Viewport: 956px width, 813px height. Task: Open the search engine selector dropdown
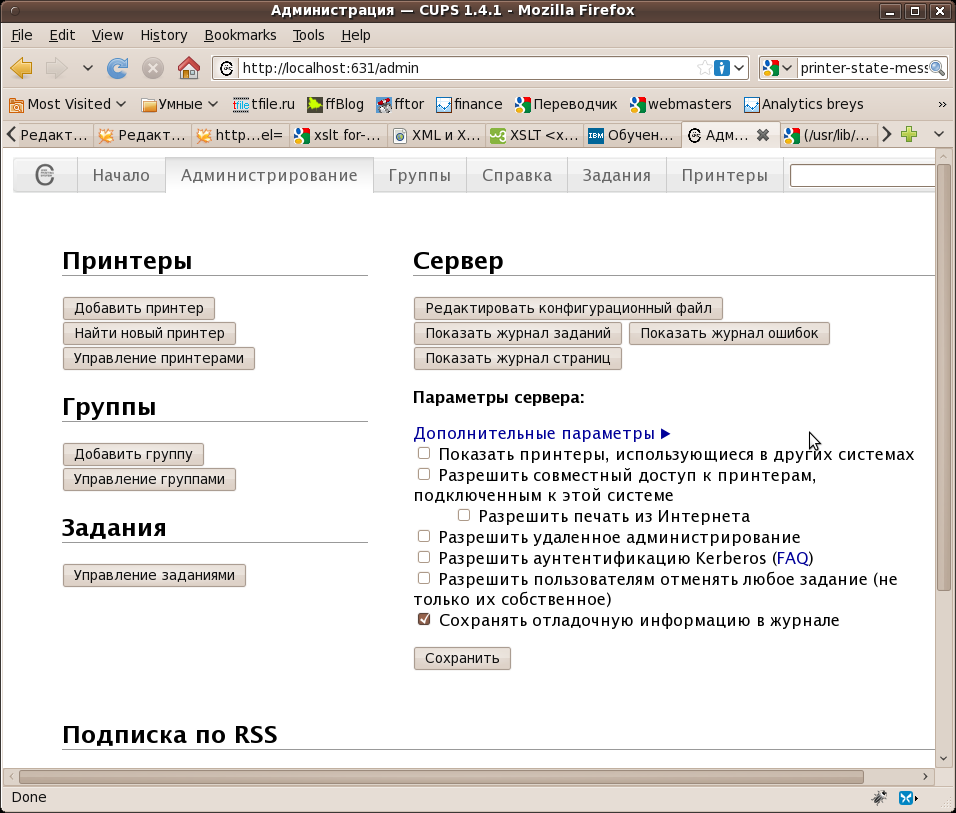point(778,68)
